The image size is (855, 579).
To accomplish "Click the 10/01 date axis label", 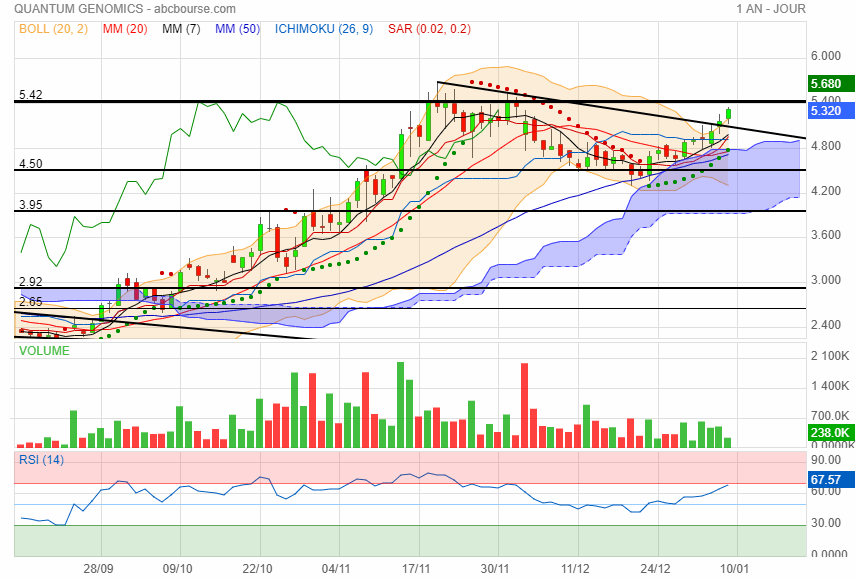I will (734, 569).
